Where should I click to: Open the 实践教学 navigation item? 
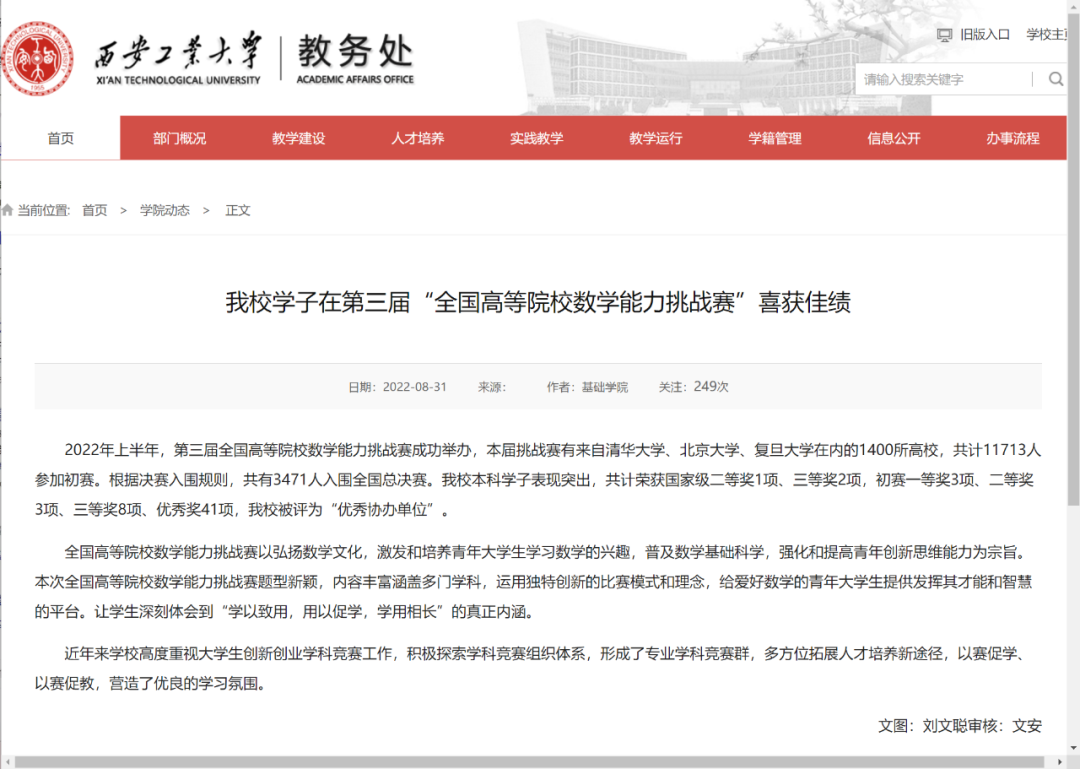(x=537, y=139)
